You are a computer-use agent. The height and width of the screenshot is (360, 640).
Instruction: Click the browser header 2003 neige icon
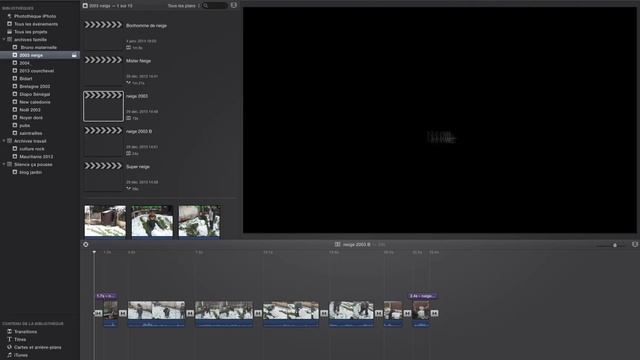(85, 6)
